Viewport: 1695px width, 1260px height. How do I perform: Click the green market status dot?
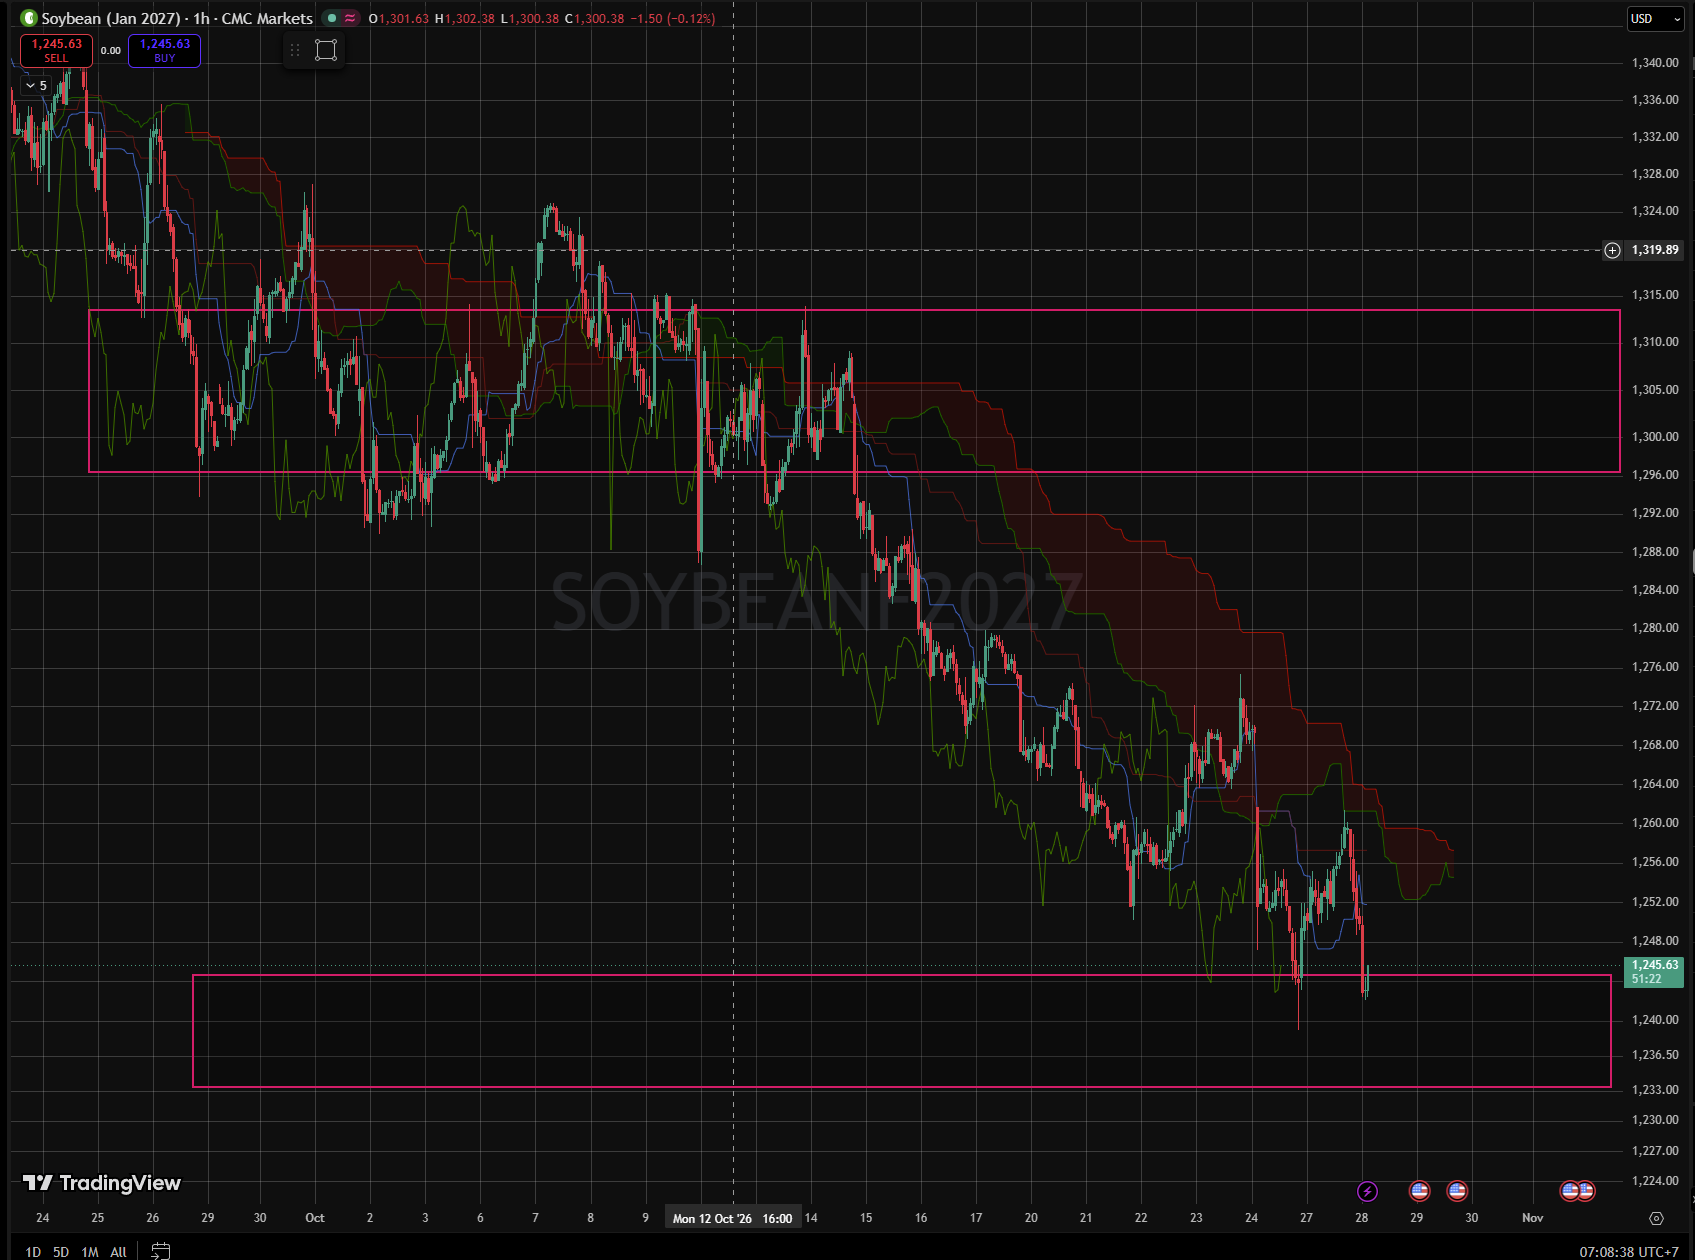(x=332, y=18)
